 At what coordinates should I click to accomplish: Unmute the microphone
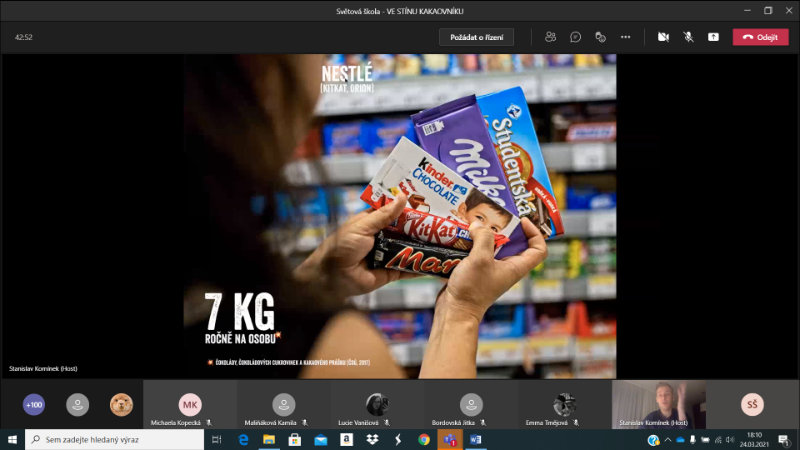click(x=688, y=37)
